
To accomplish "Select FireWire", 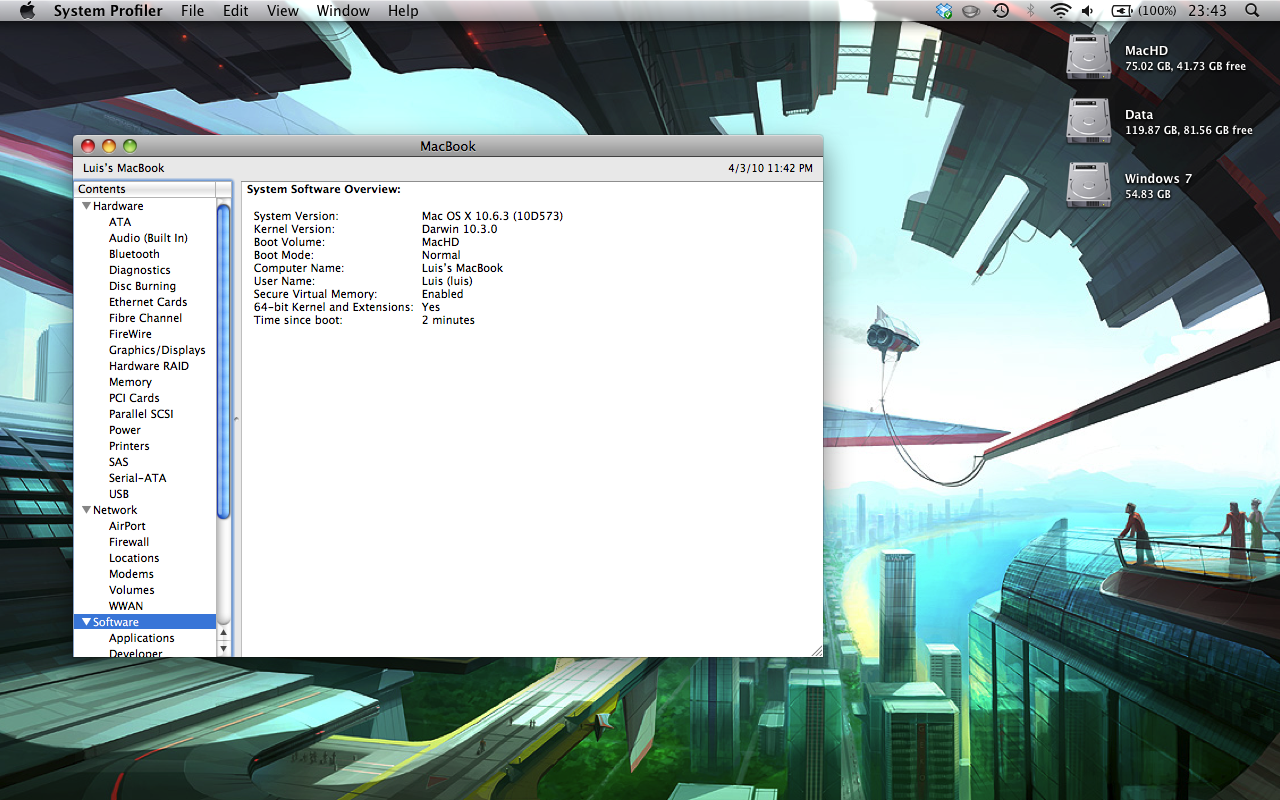I will [x=130, y=334].
